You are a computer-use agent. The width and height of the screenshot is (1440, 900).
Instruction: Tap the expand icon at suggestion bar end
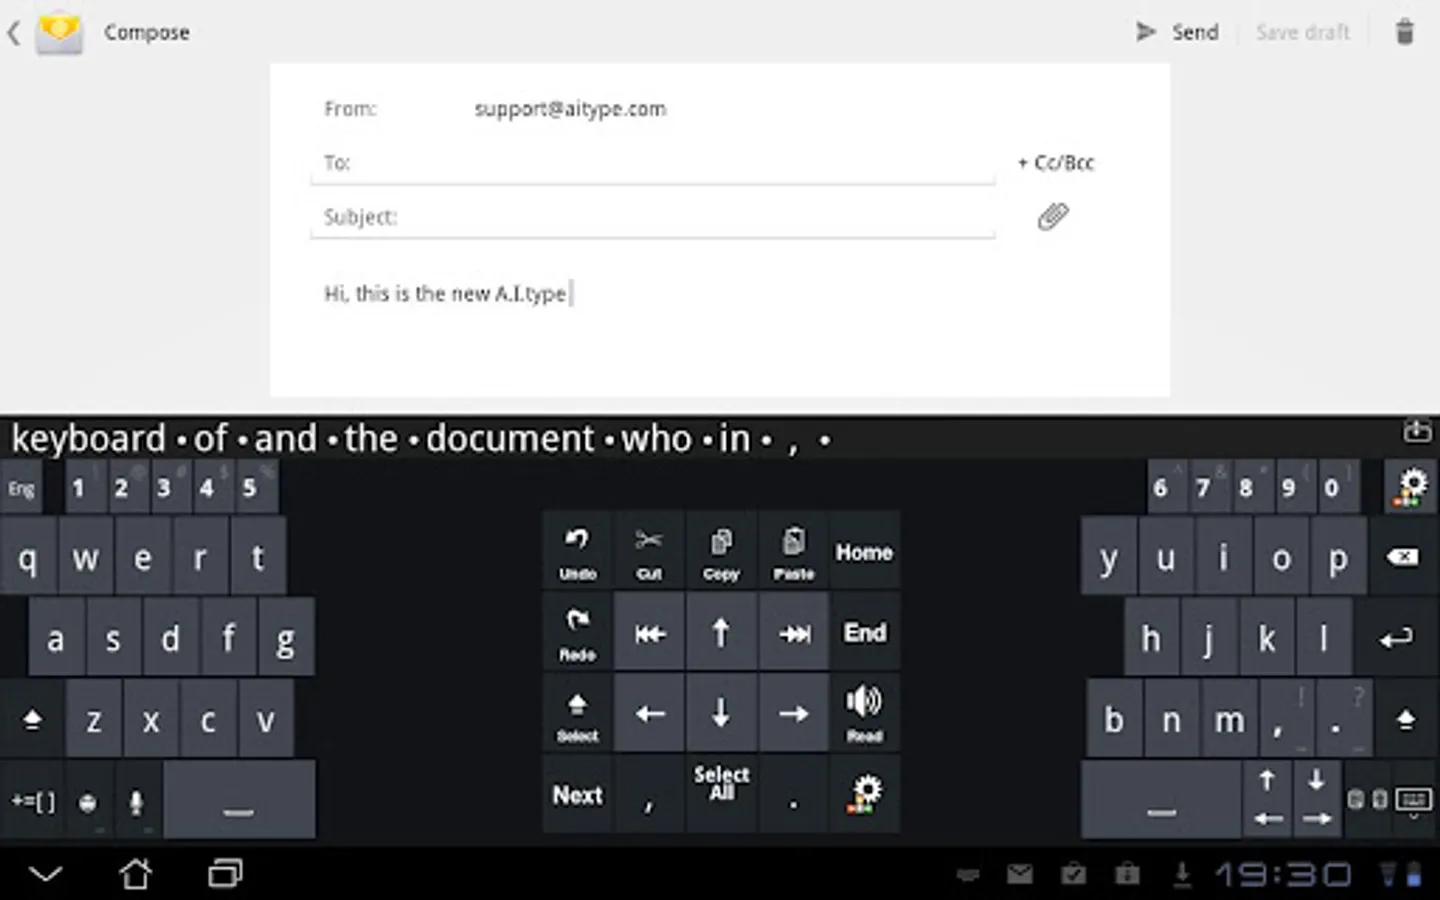(1417, 431)
